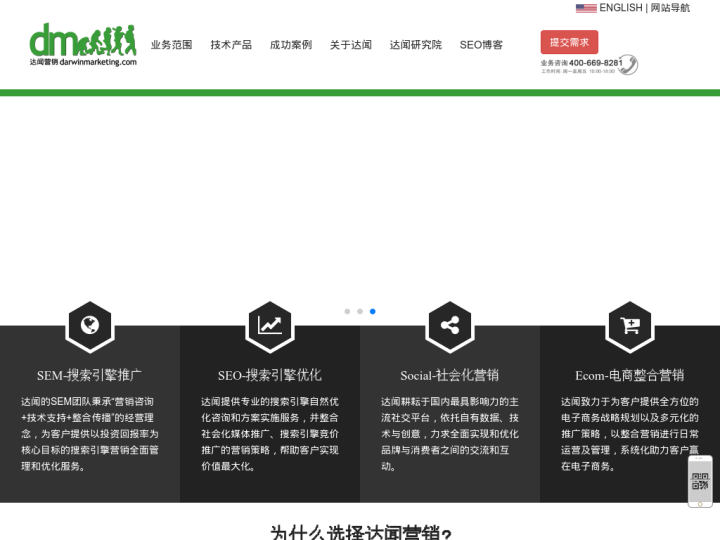Click the Ecom shopping cart hexagon icon
This screenshot has height=540, width=720.
[629, 325]
